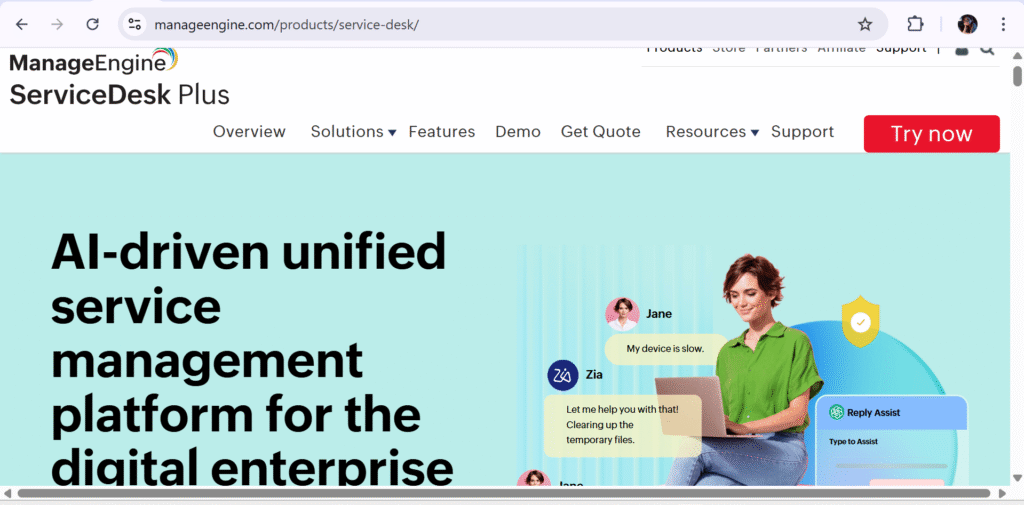This screenshot has width=1024, height=505.
Task: Click the Zia avatar icon
Action: click(x=563, y=375)
